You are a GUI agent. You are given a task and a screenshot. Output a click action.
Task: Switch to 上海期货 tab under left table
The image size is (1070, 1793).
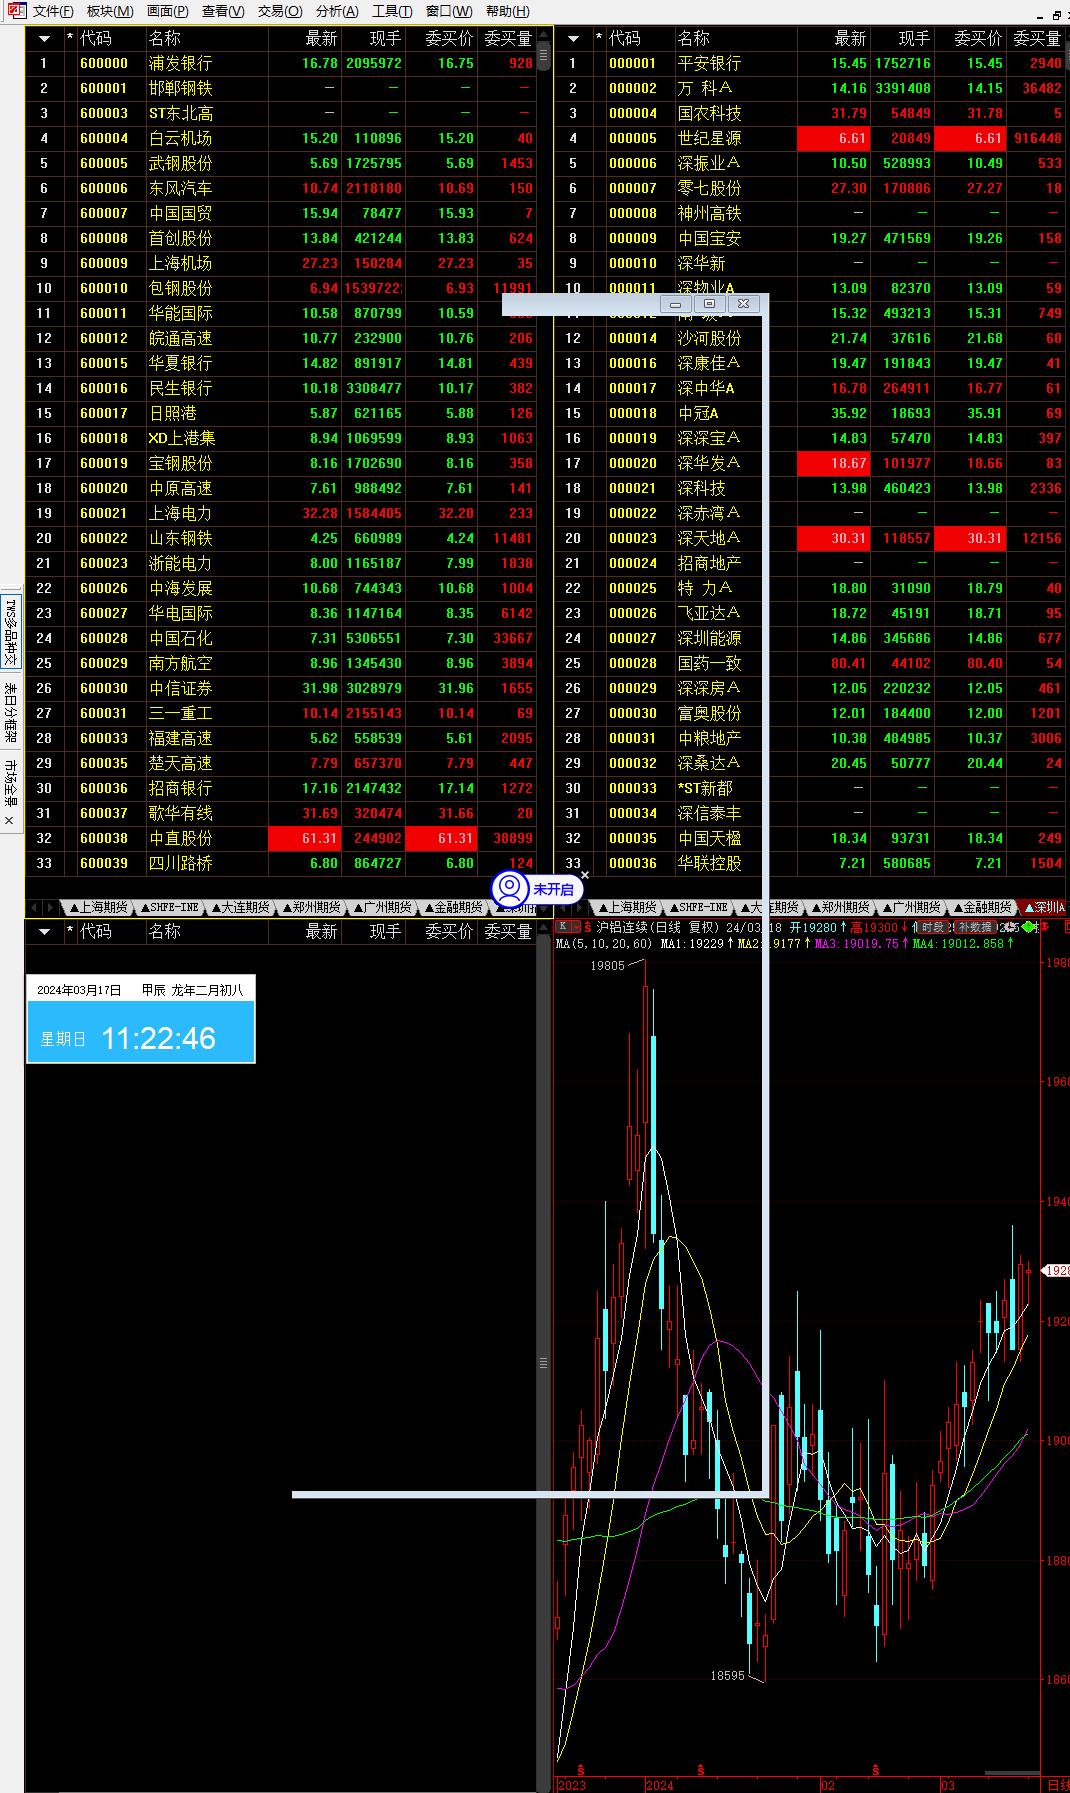(98, 907)
